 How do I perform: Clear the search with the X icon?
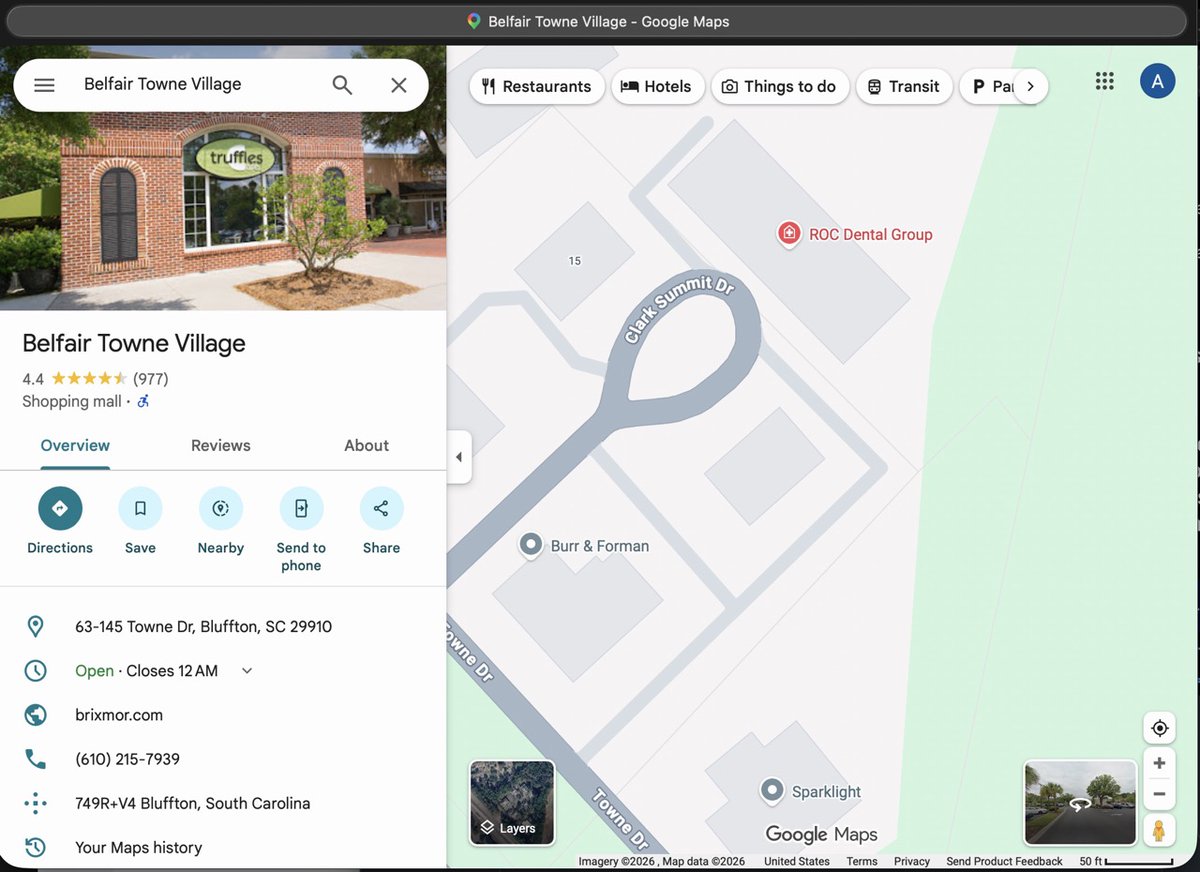399,85
